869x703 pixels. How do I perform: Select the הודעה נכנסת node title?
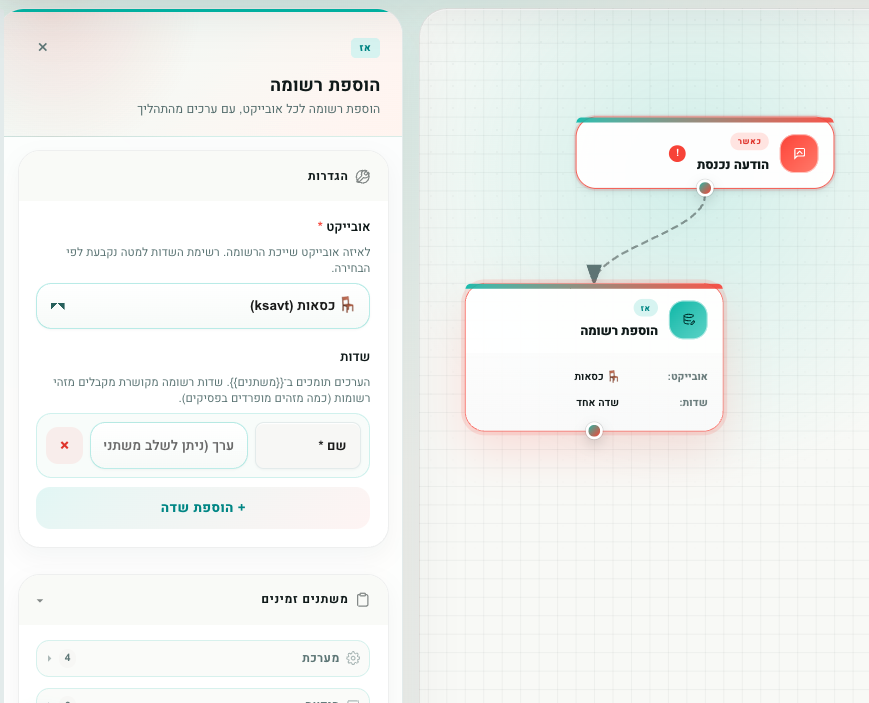pyautogui.click(x=733, y=165)
